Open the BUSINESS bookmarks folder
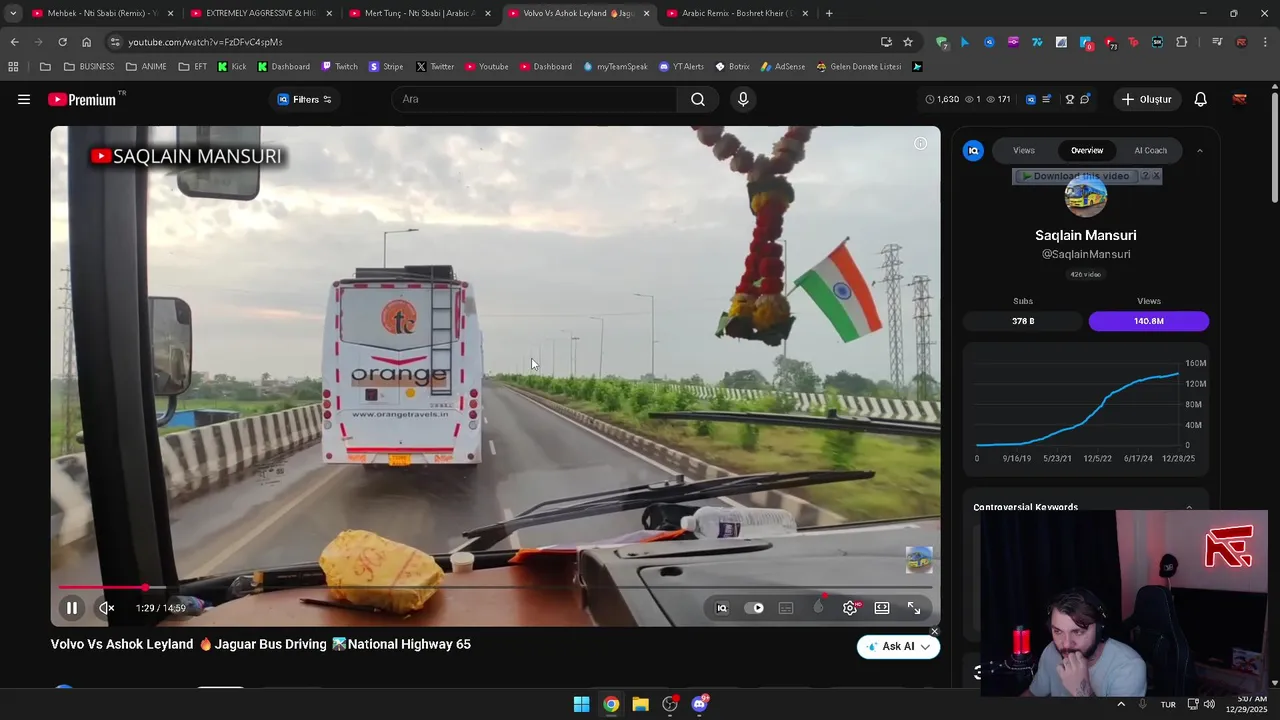This screenshot has width=1280, height=720. click(89, 67)
